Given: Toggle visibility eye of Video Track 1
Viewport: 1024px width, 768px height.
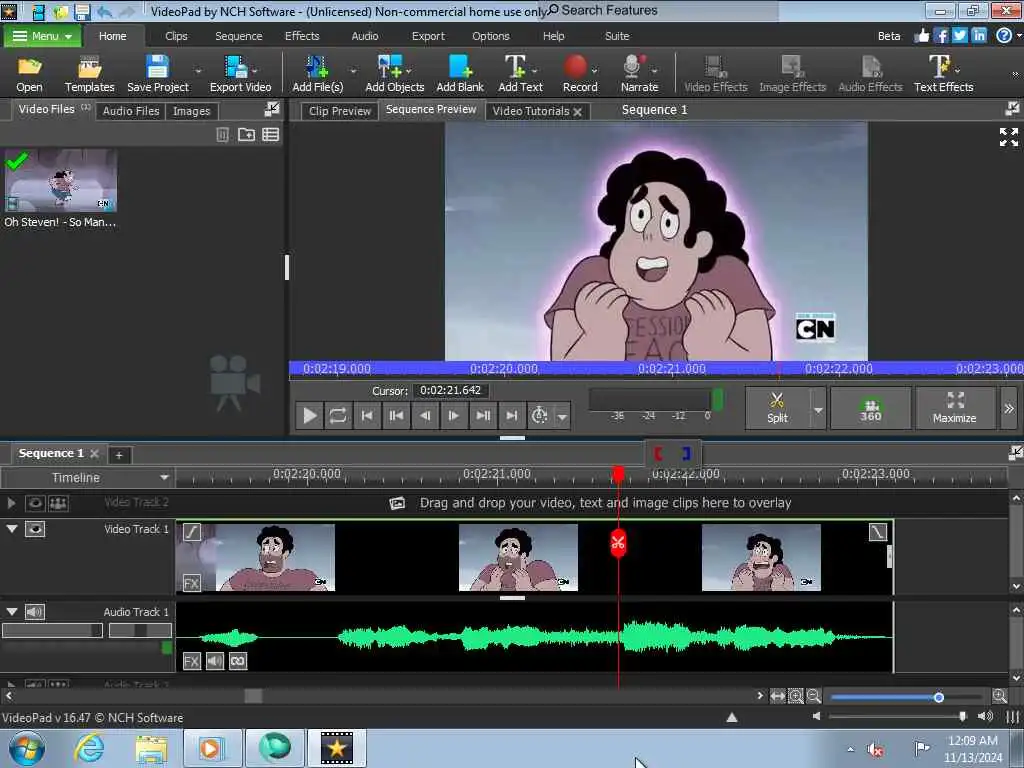Looking at the screenshot, I should [35, 529].
